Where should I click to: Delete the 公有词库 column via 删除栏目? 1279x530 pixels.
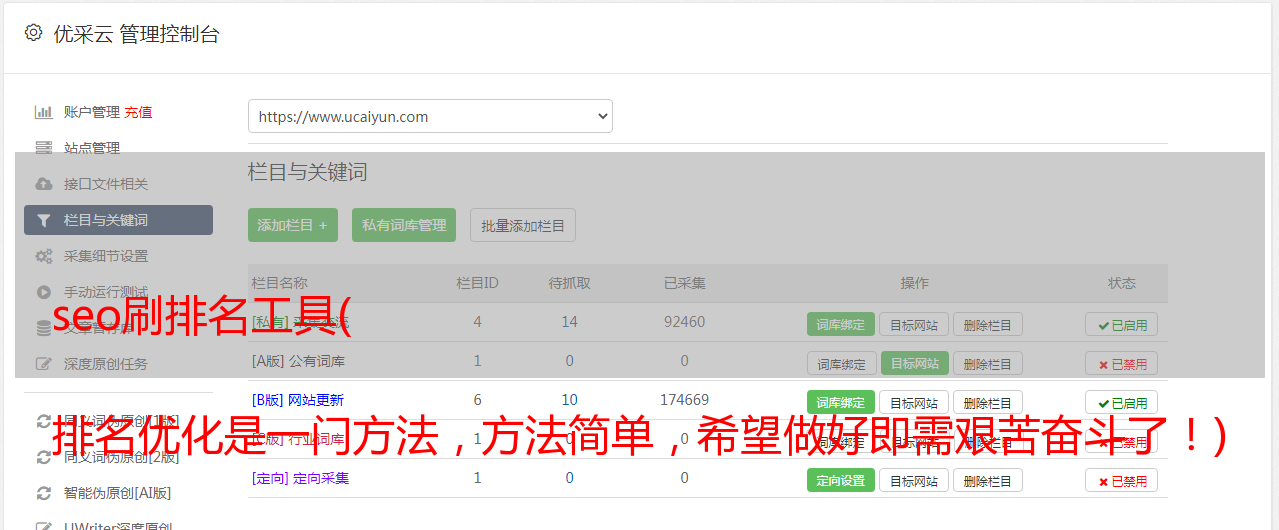pos(987,363)
